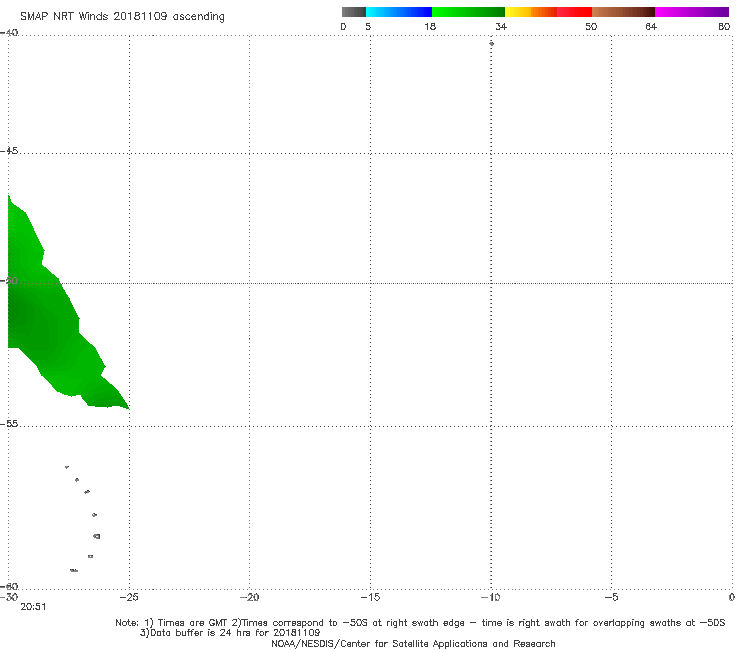Click the color bar label '5'
Viewport: 740px width, 650px height.
point(368,26)
